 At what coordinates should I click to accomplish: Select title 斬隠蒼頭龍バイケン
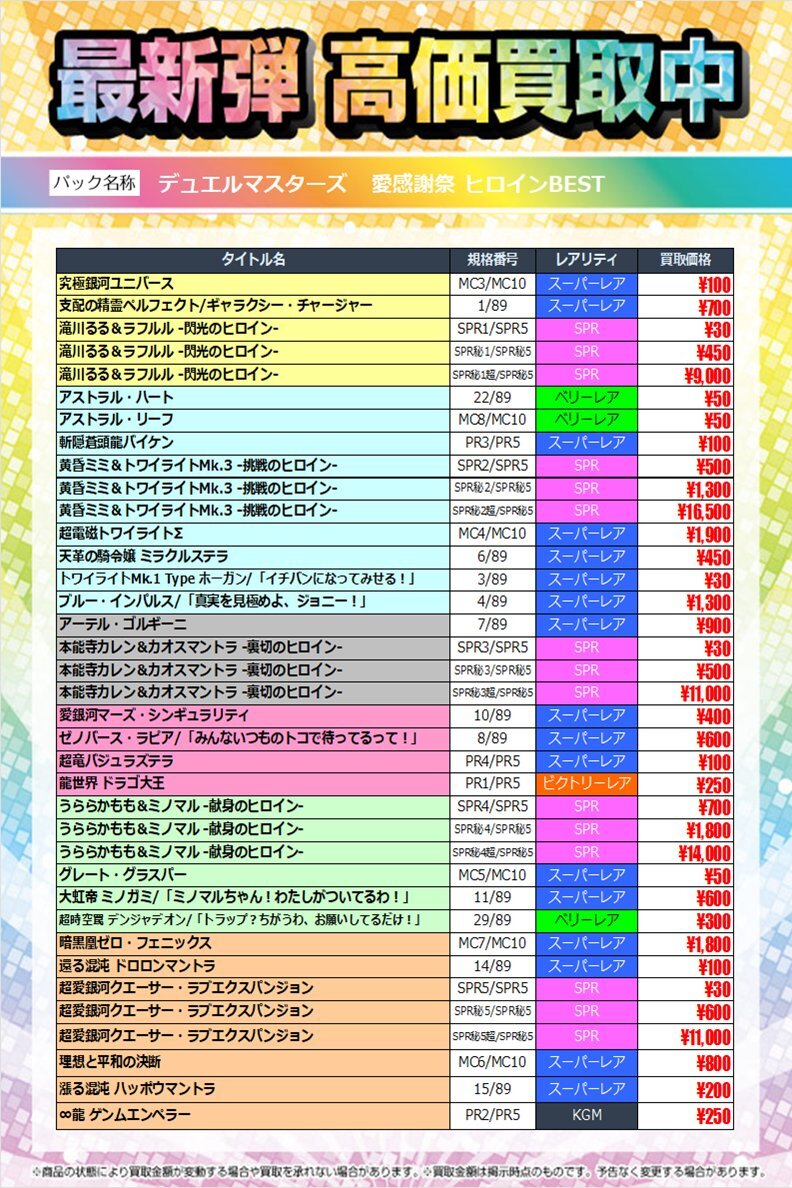click(x=117, y=442)
